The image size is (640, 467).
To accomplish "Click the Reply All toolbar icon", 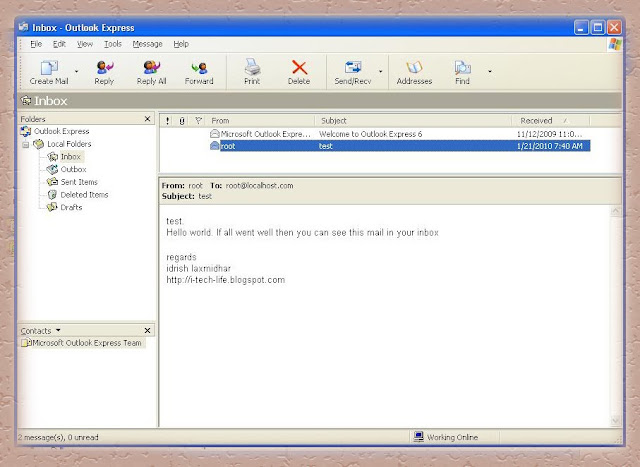I will 151,67.
